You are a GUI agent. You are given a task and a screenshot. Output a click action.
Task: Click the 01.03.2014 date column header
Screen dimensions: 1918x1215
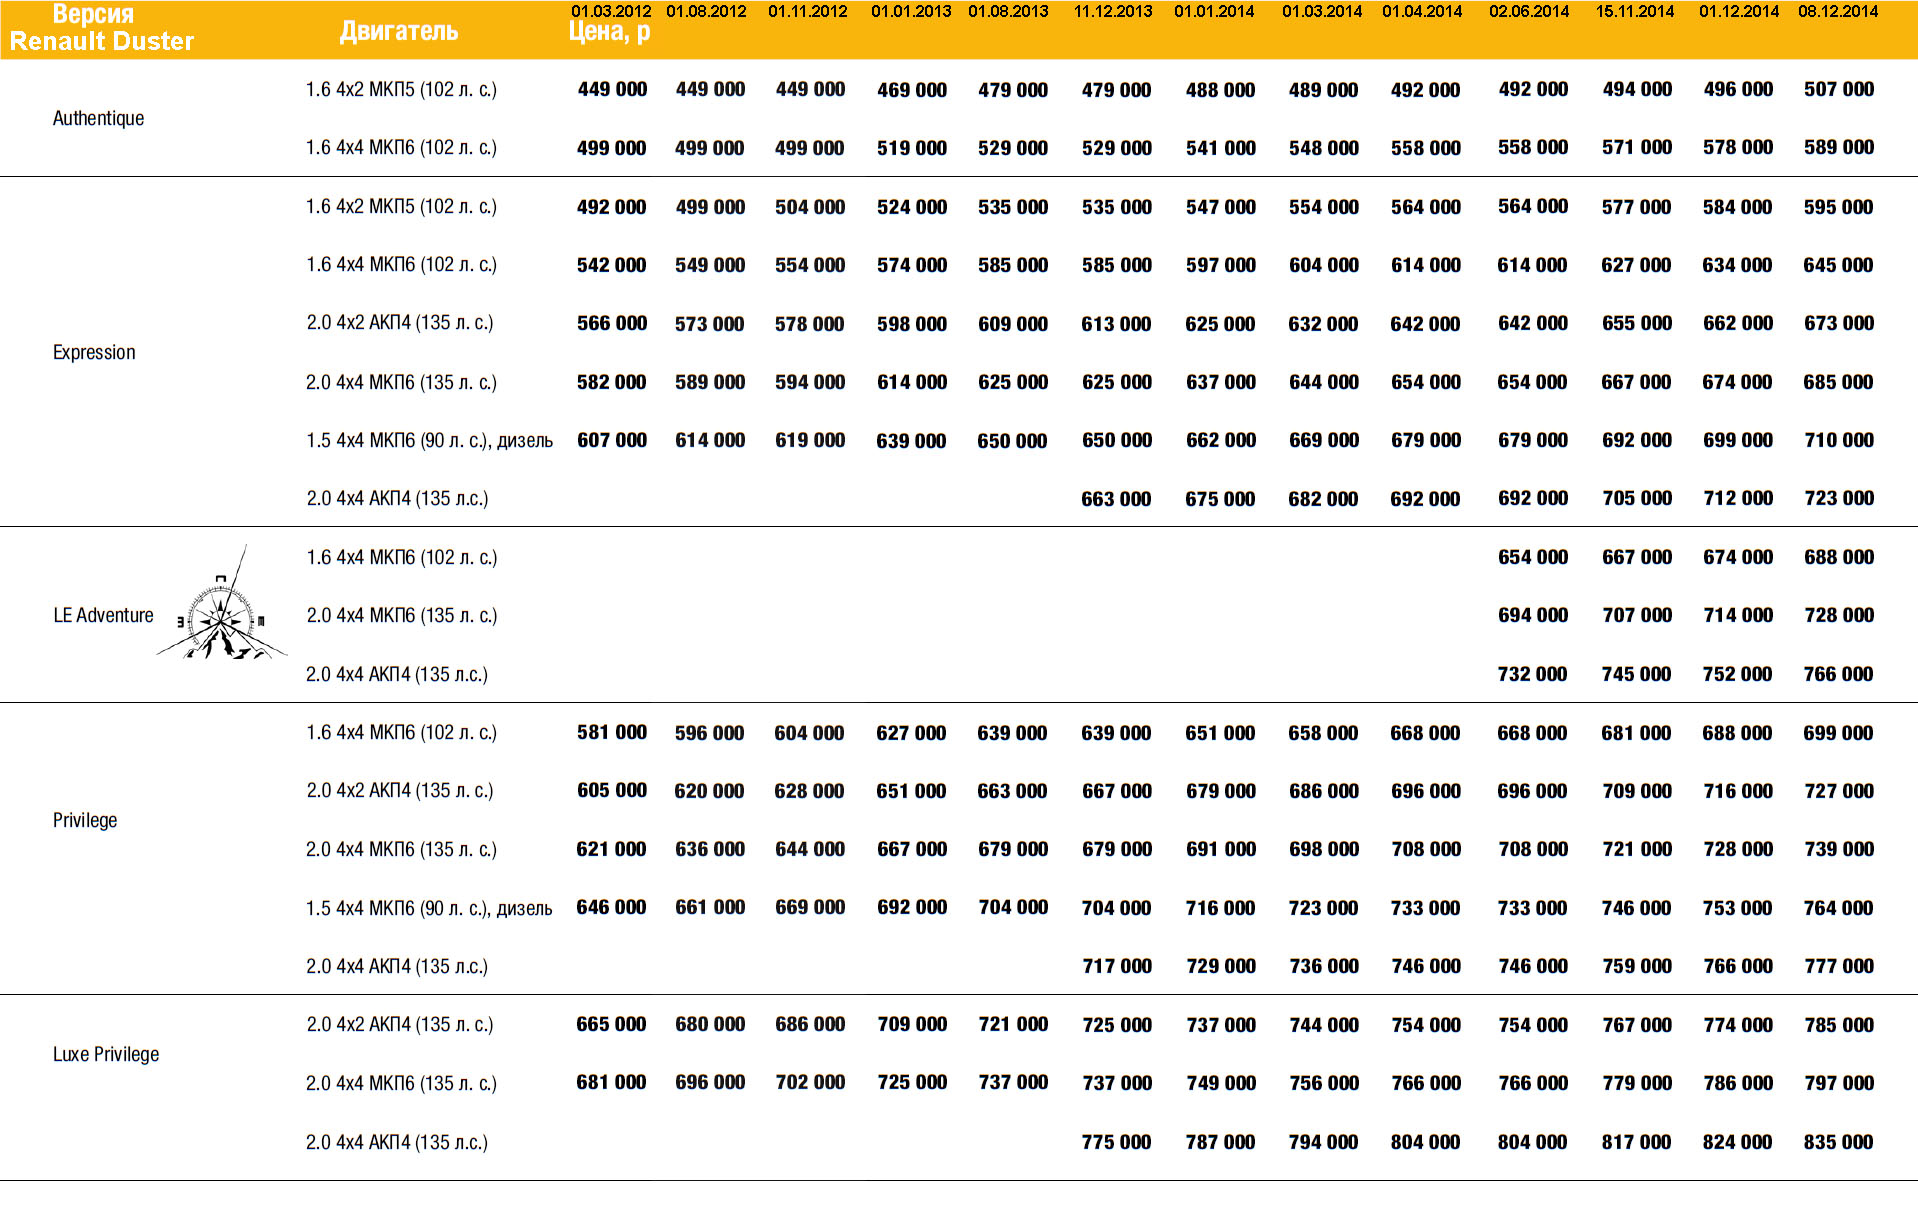[x=1322, y=11]
